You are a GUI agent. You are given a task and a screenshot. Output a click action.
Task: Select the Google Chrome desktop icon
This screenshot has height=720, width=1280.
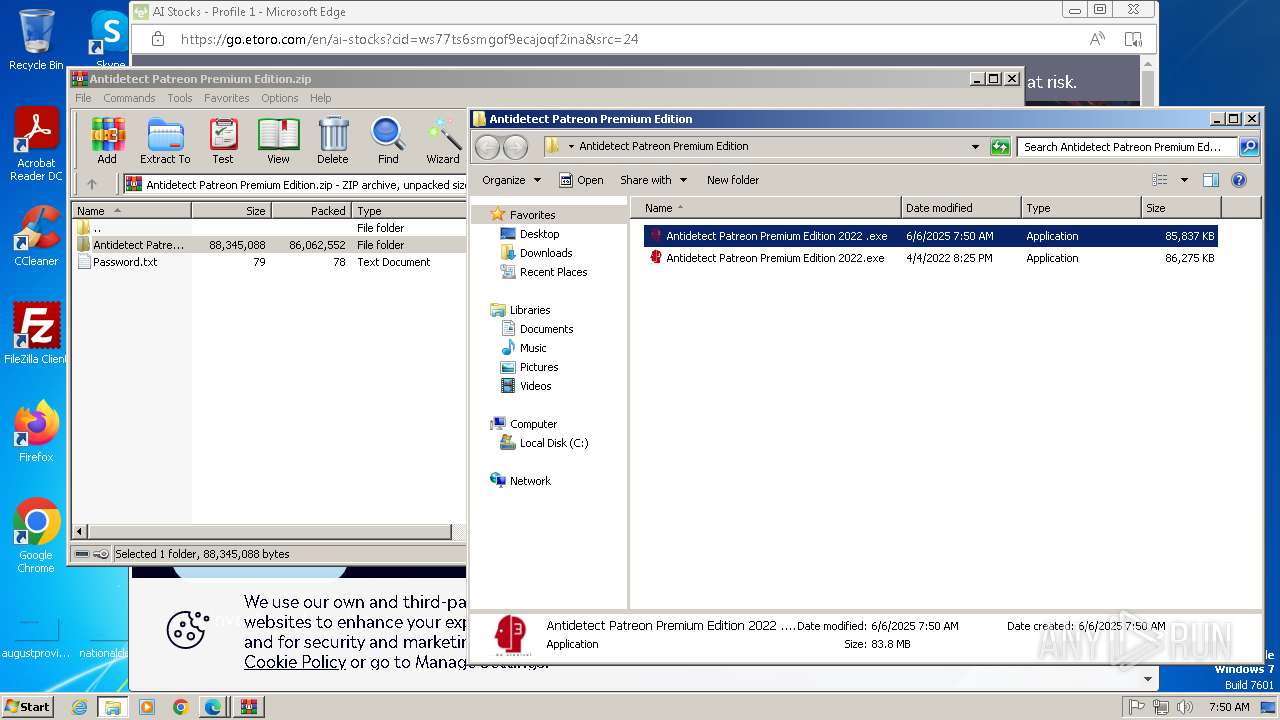(x=36, y=536)
